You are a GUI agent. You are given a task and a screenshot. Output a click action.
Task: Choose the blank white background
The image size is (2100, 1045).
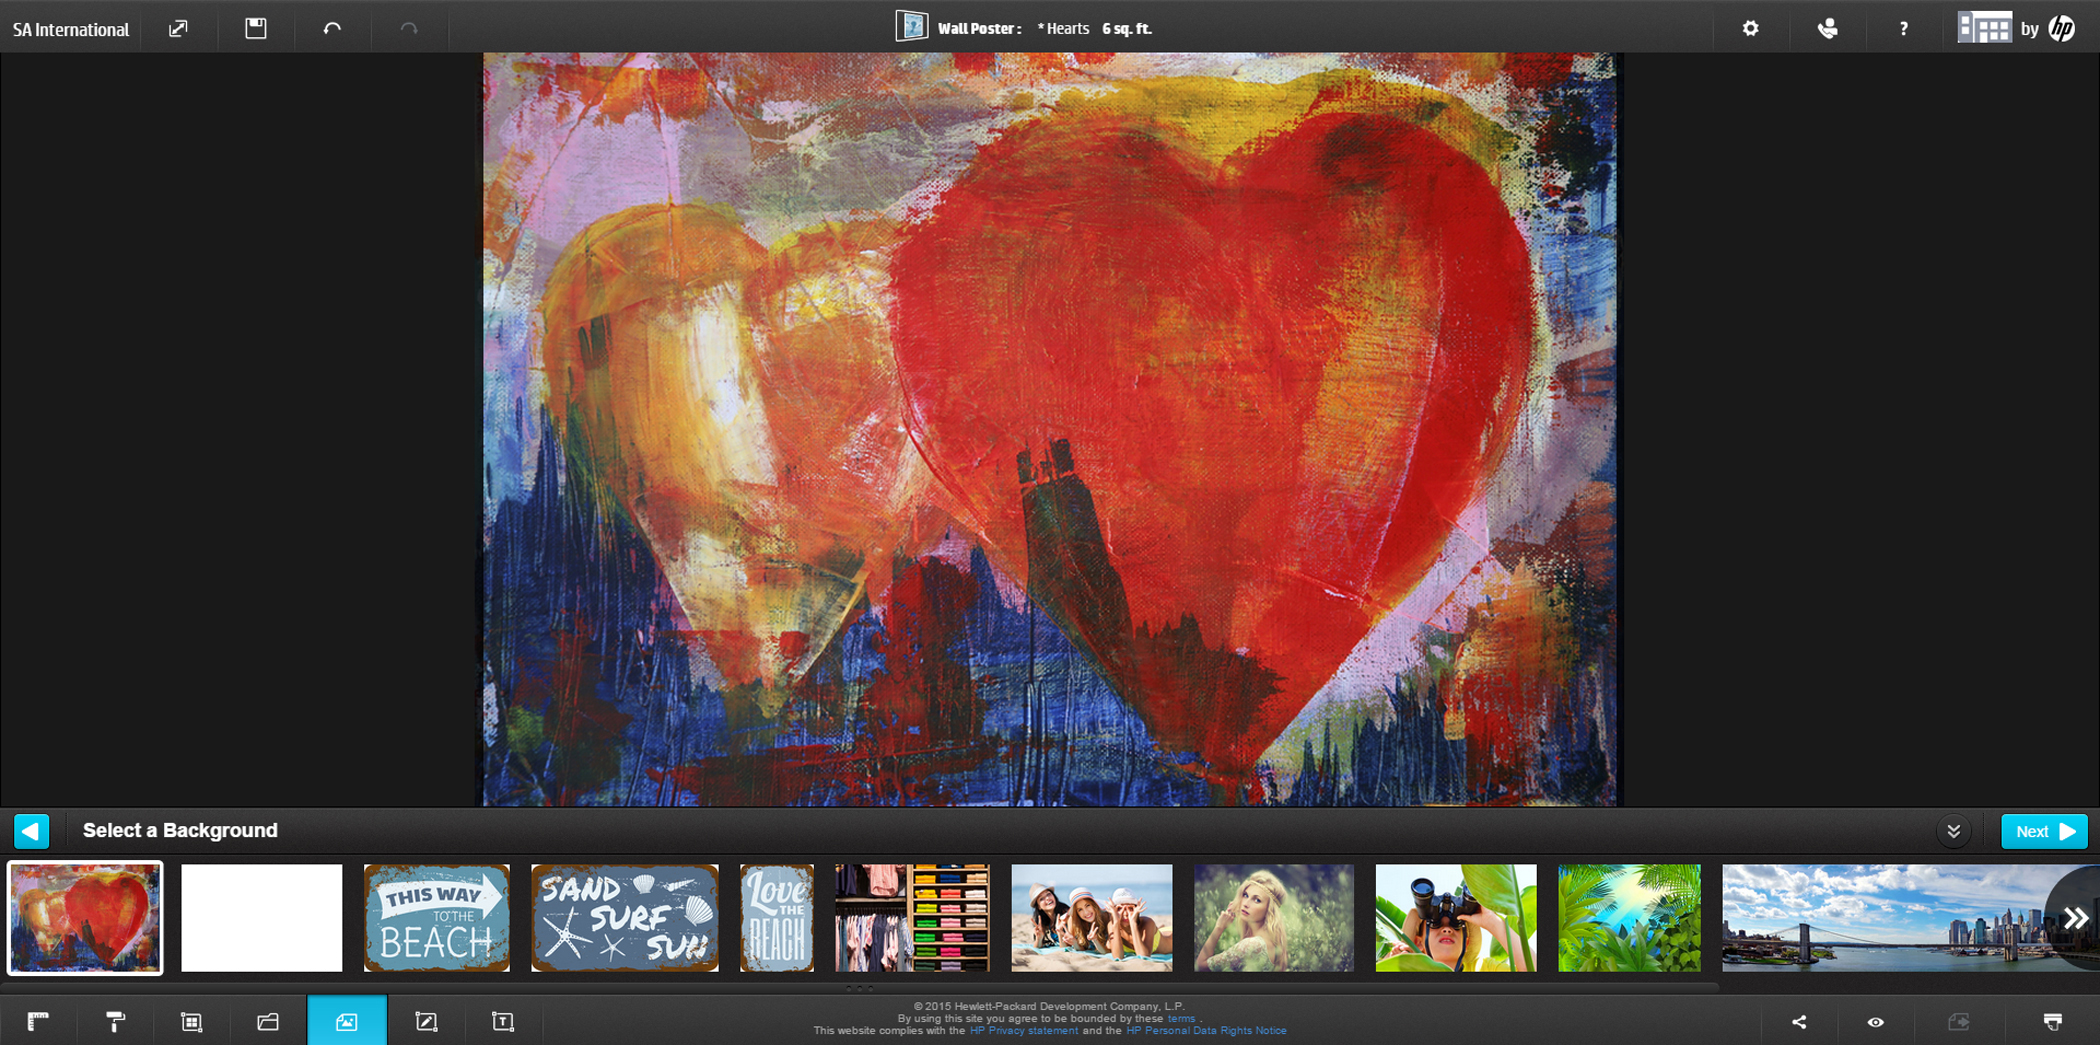(262, 918)
